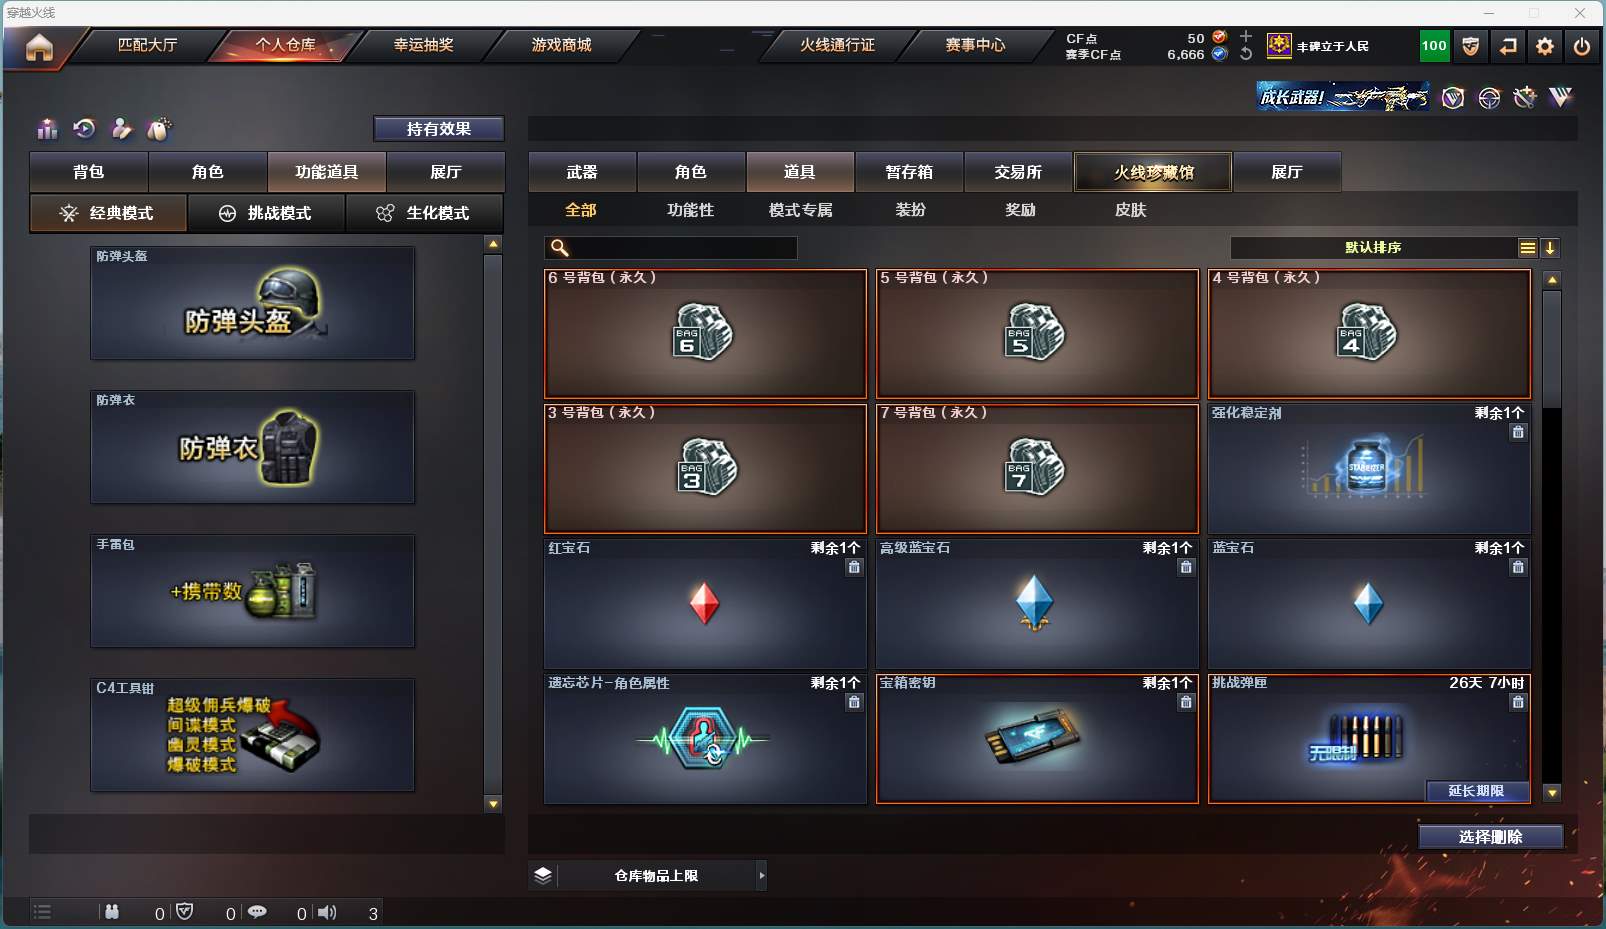This screenshot has height=929, width=1606.
Task: Click the trash icon on 挑战弹匣
Action: click(1518, 702)
